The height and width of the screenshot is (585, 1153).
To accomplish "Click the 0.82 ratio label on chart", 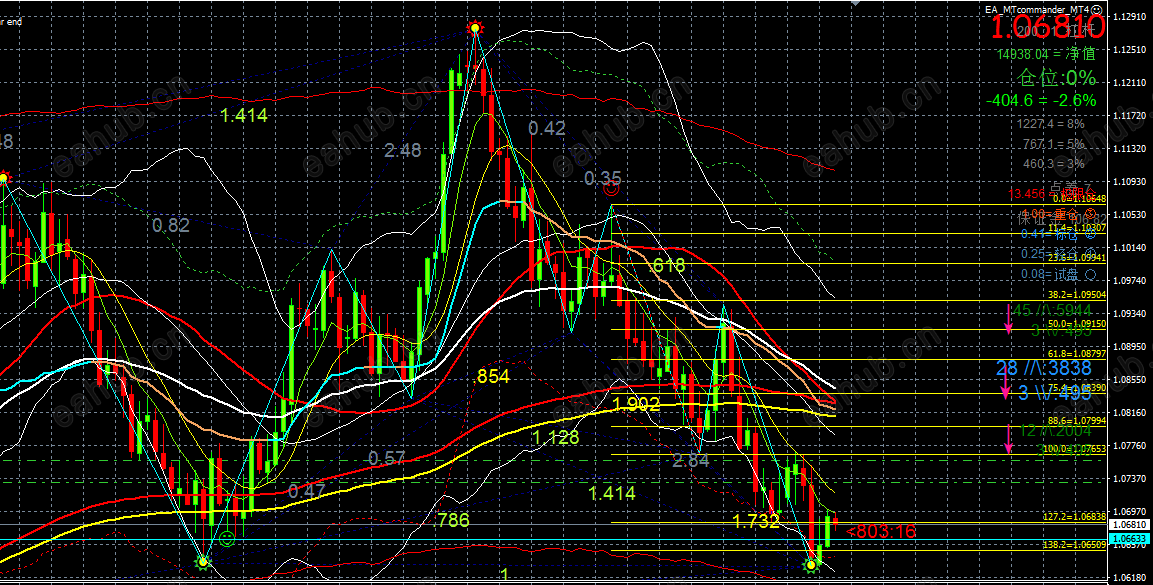I will (x=171, y=225).
